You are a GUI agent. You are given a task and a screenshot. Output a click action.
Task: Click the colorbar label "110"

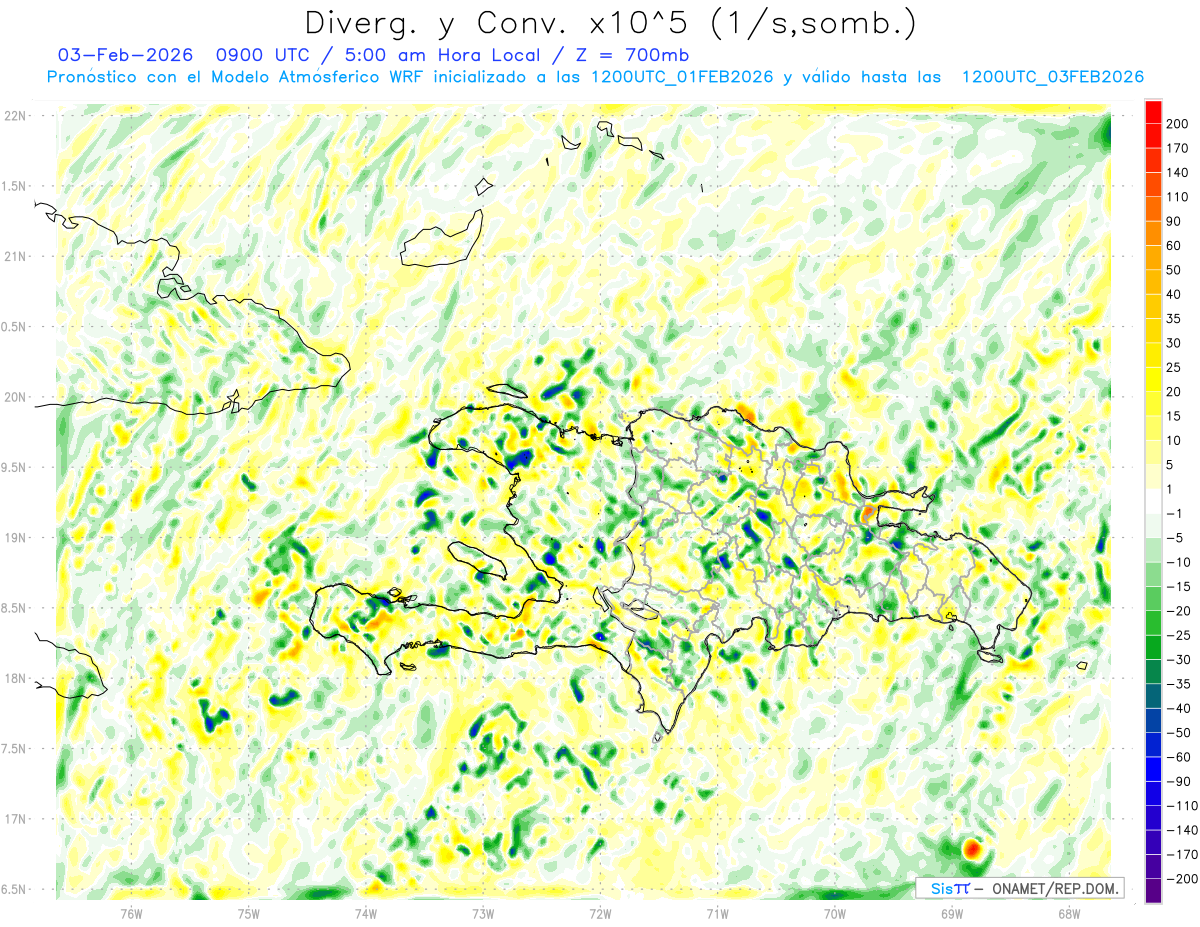coord(1177,197)
